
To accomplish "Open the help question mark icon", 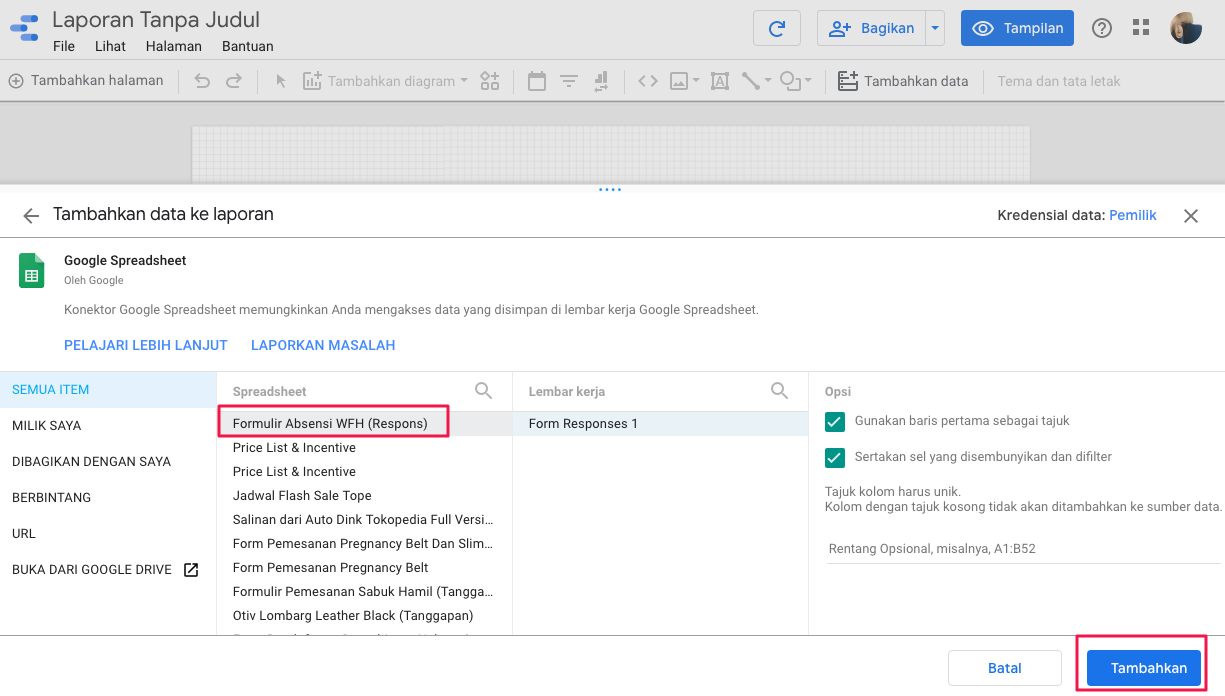I will (1102, 28).
